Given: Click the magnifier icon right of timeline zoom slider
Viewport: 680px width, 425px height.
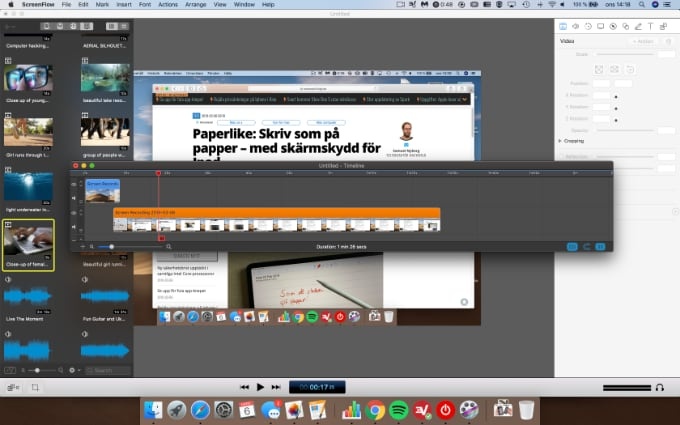Looking at the screenshot, I should (x=169, y=247).
